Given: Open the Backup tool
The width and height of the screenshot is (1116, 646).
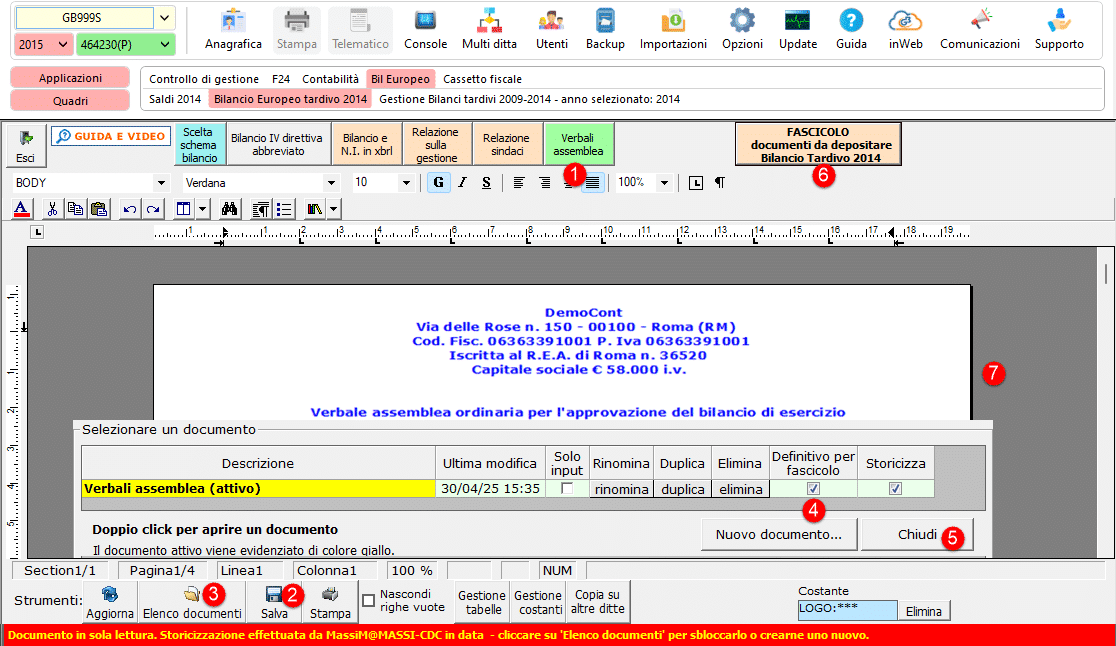Looking at the screenshot, I should [x=605, y=29].
